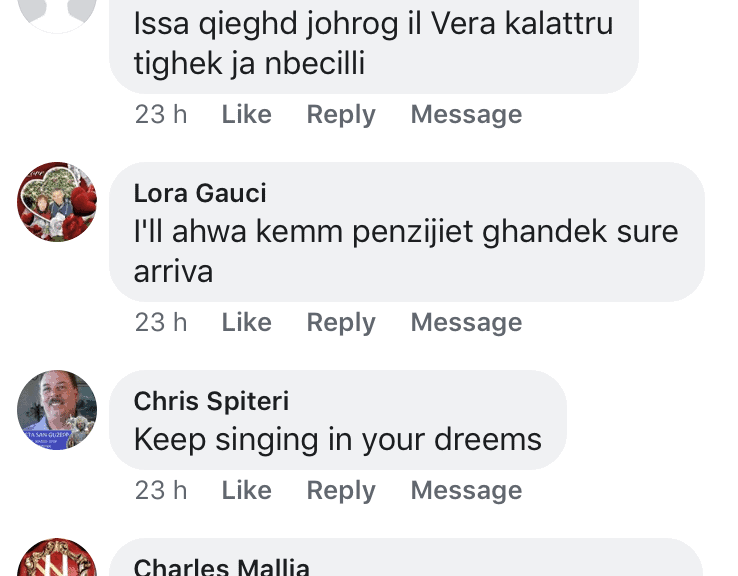Reply to the Vera kalattru comment
This screenshot has height=576, width=738.
(341, 115)
